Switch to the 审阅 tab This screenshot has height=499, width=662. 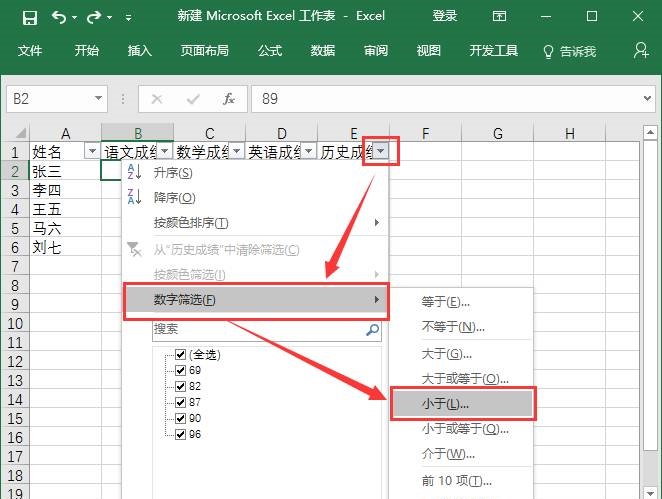point(376,51)
